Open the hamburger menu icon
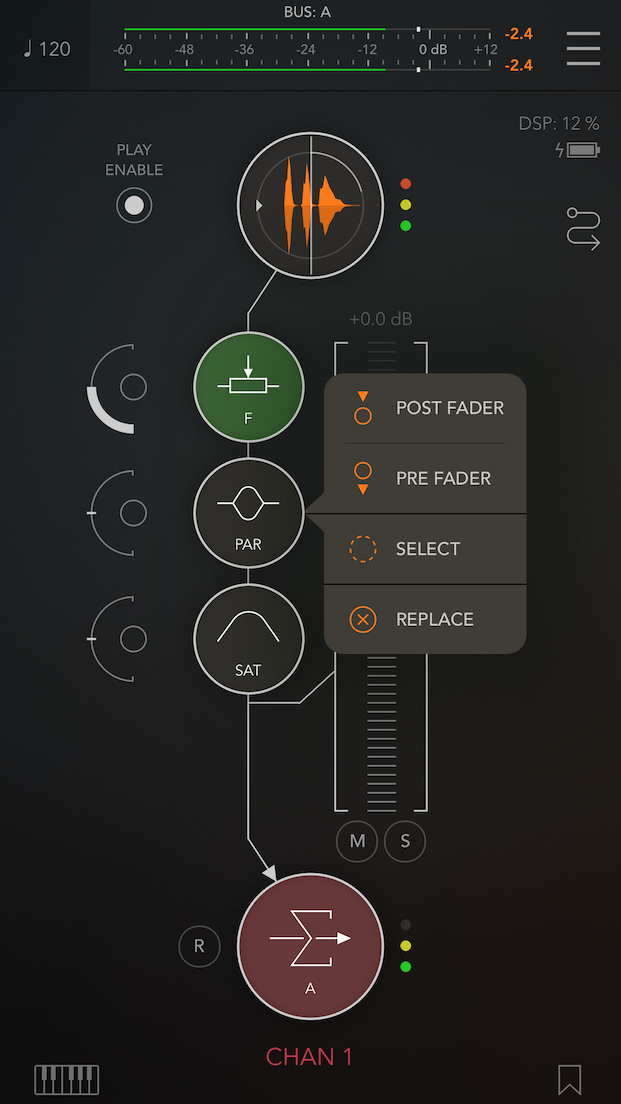 [x=583, y=49]
